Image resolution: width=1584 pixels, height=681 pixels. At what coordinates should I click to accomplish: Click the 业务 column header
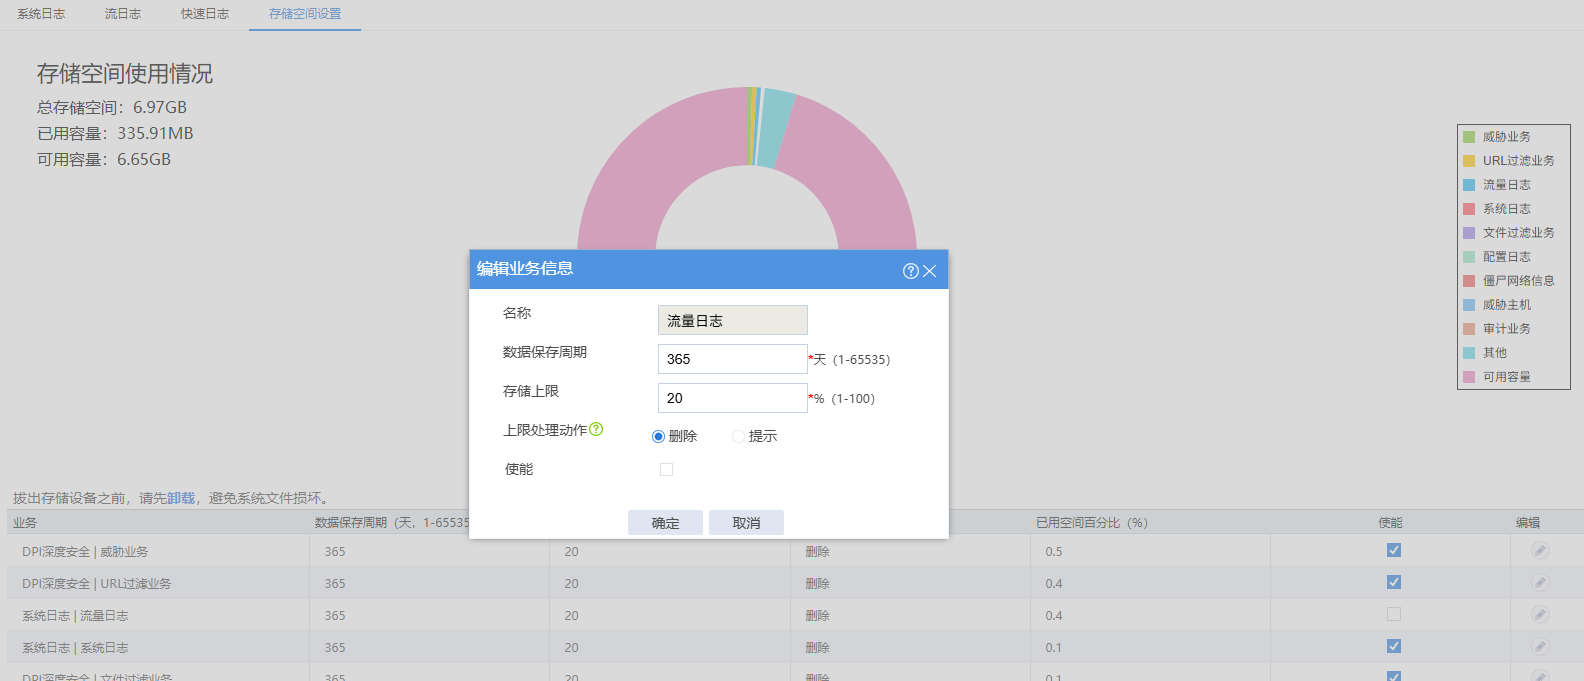(x=25, y=523)
